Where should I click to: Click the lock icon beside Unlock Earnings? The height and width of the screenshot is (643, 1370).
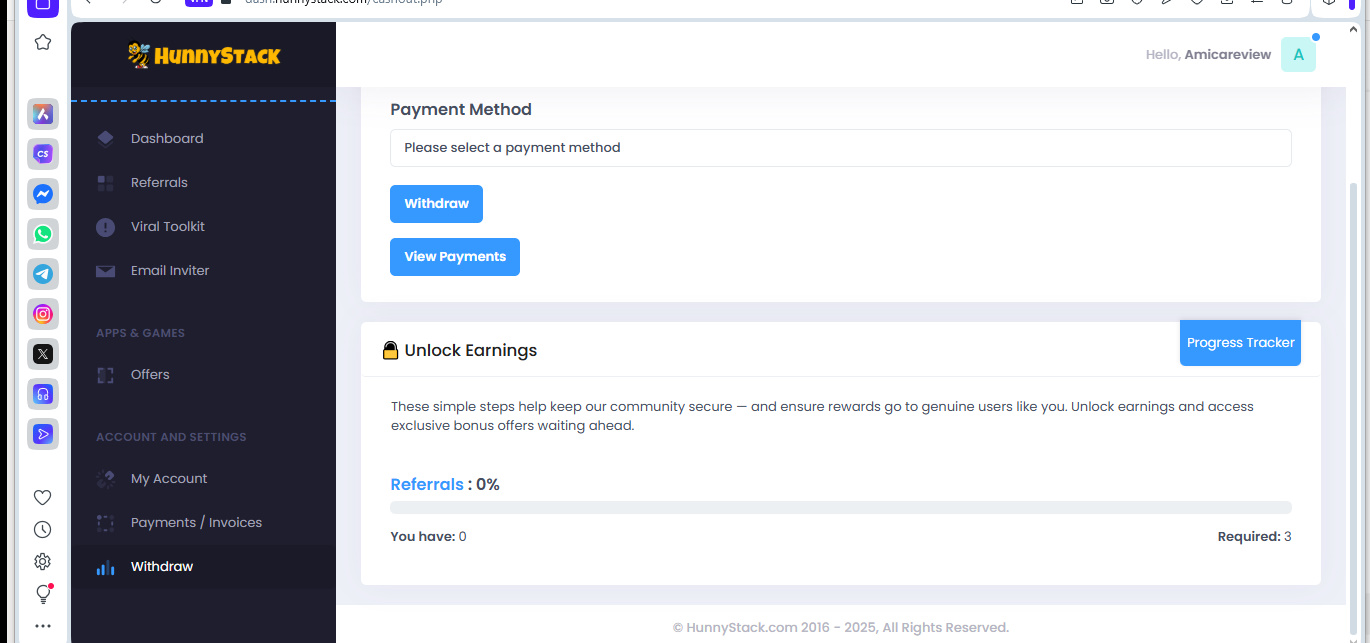[x=391, y=351]
